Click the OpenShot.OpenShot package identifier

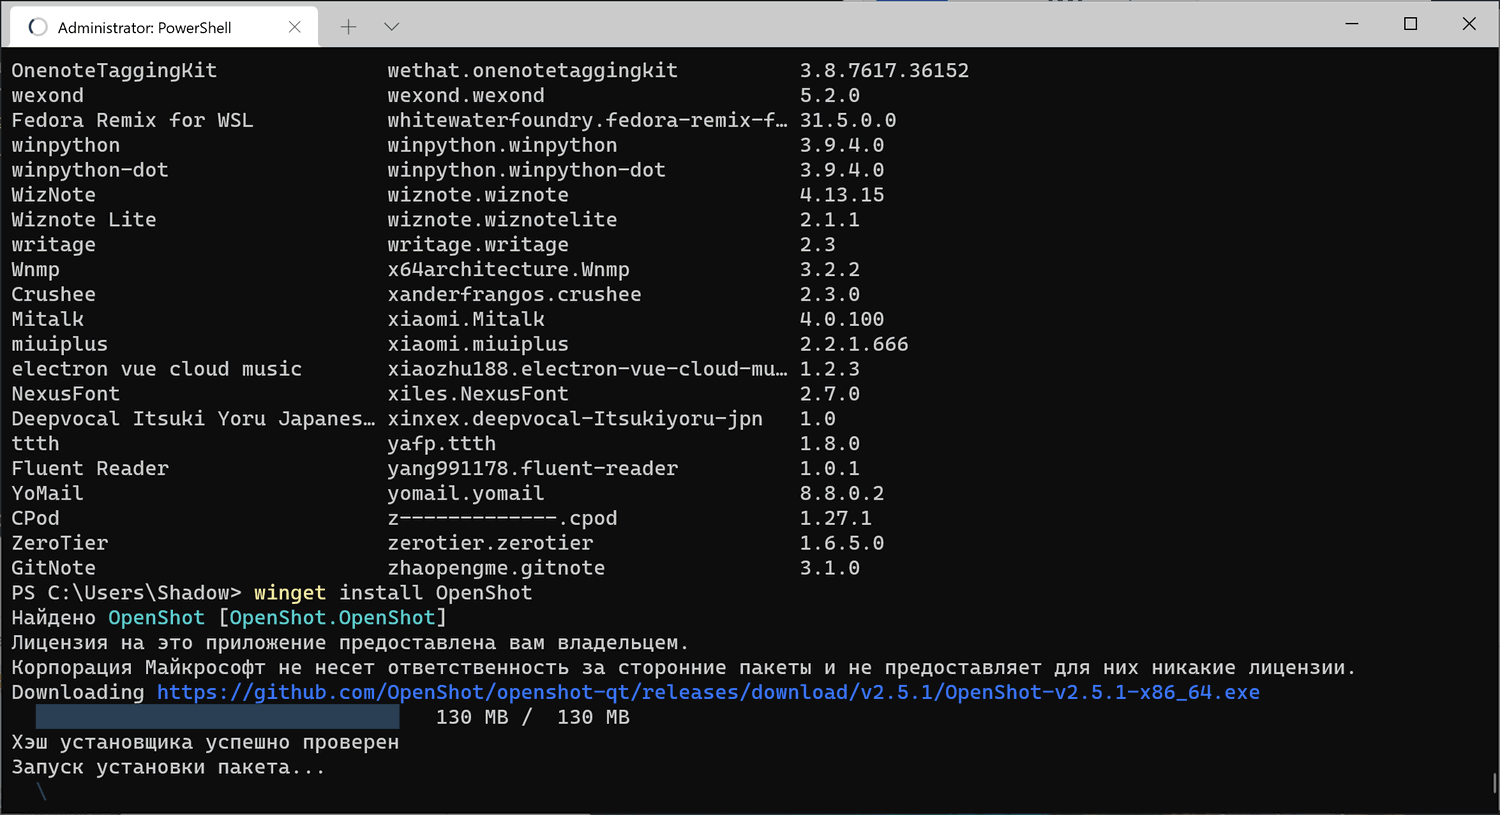point(332,618)
